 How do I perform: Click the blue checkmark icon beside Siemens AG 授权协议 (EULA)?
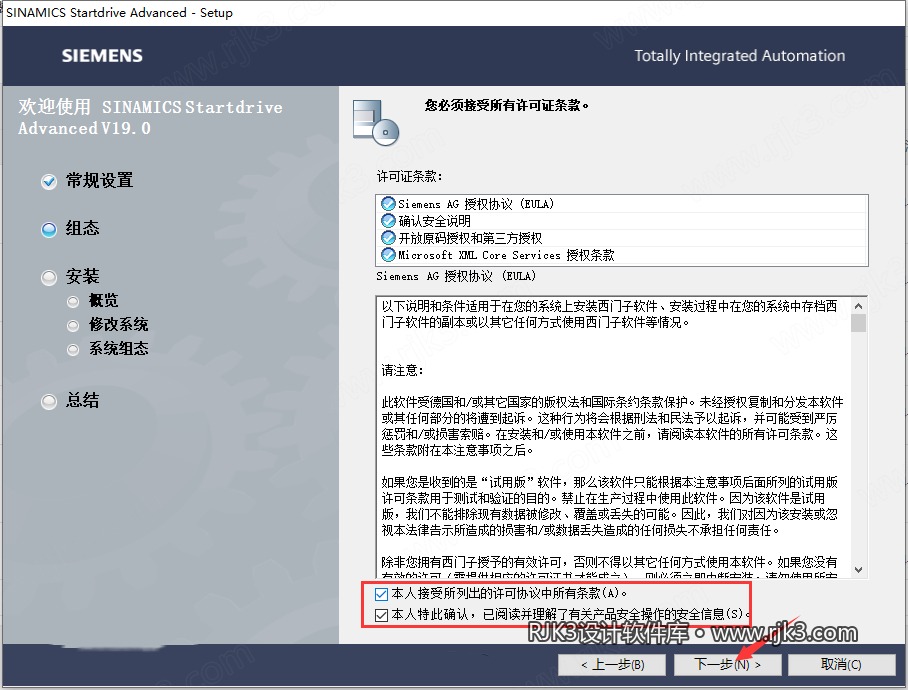[388, 204]
